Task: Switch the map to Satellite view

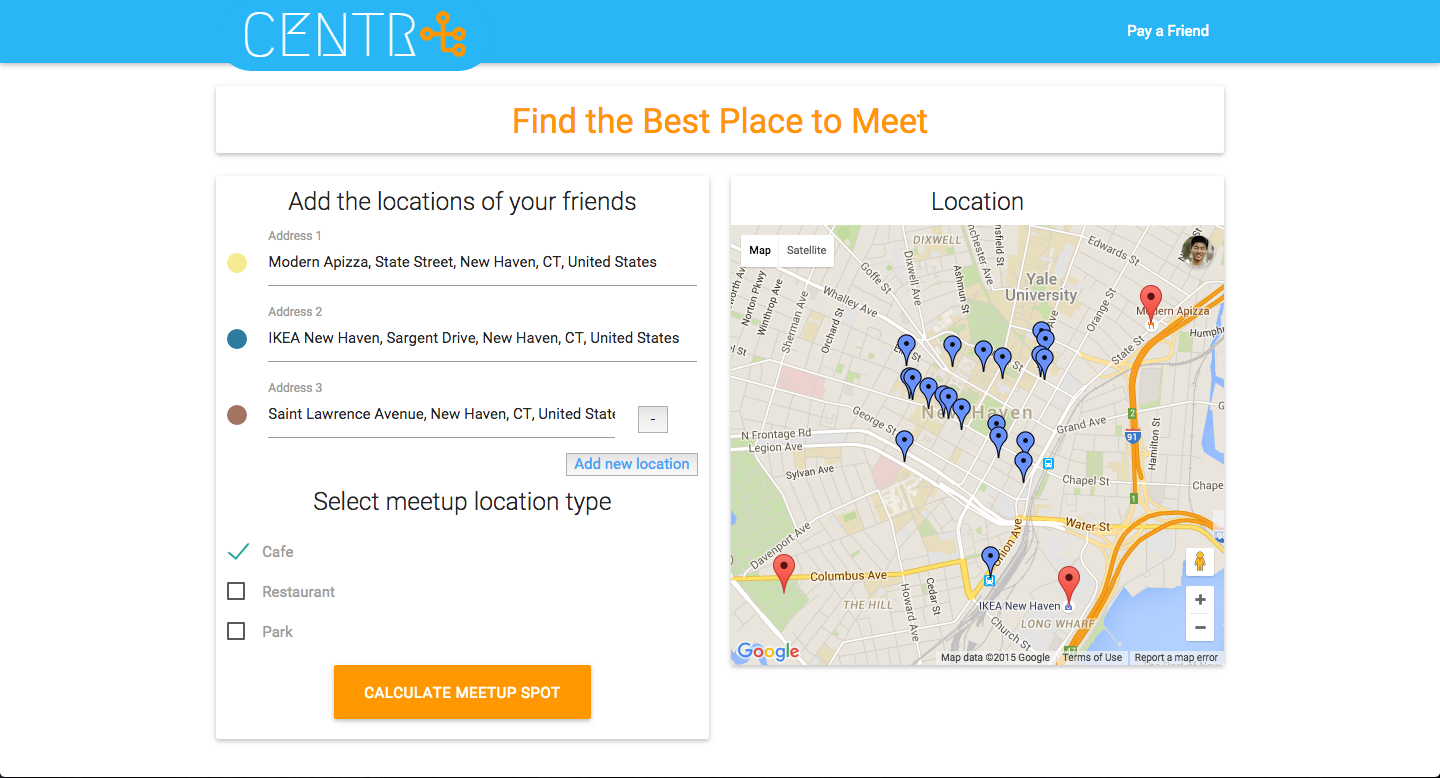Action: 806,250
